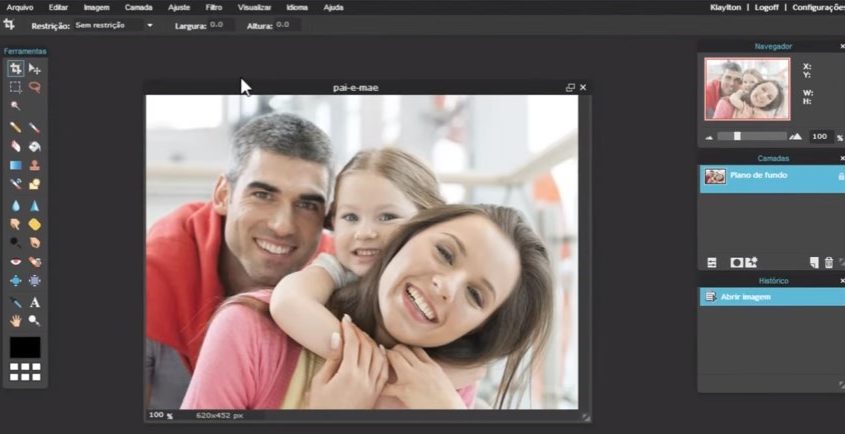Delete layer using trash icon
Screen dimensions: 845x434
coord(828,262)
